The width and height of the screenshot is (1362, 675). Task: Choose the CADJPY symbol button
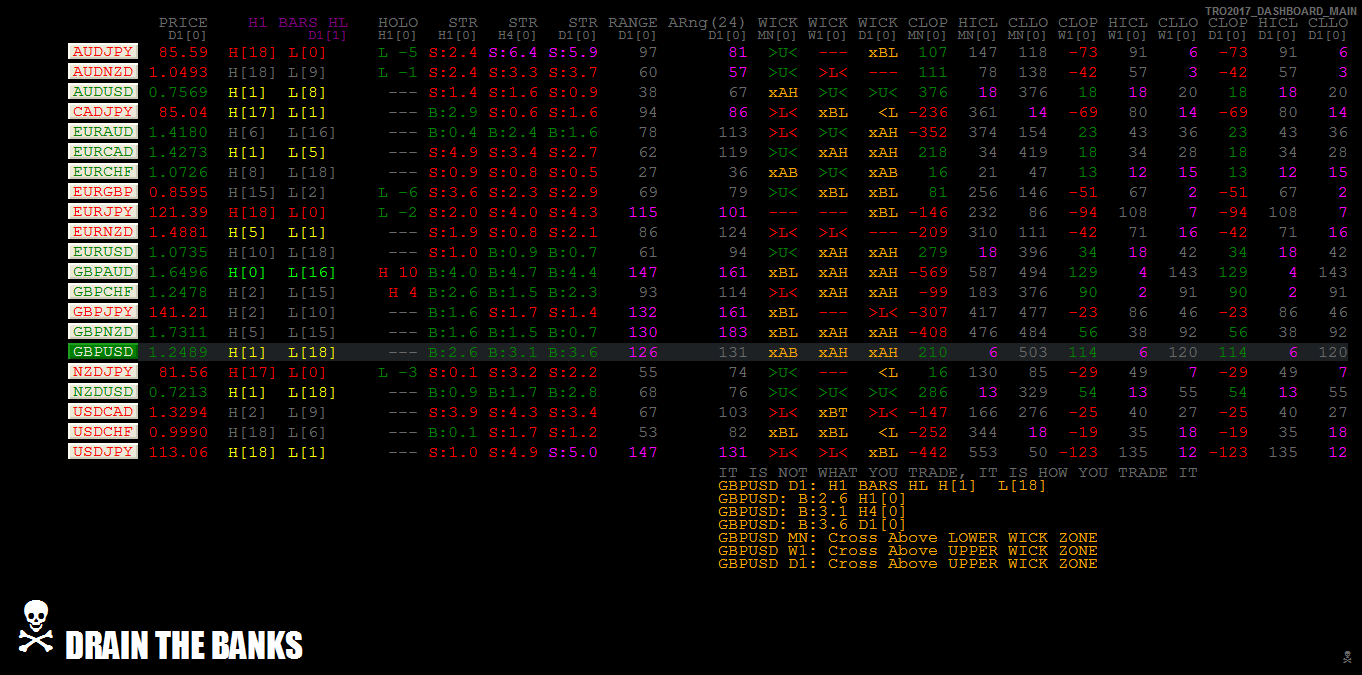point(102,111)
